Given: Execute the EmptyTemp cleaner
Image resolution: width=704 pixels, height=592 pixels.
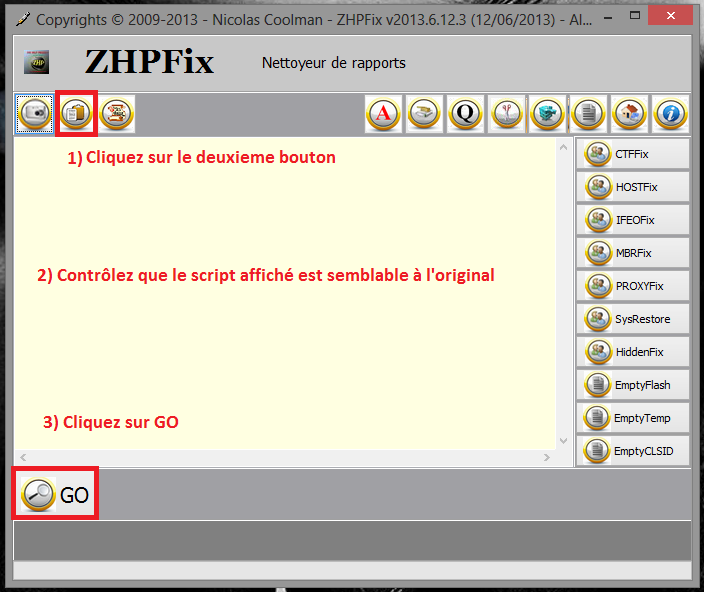Looking at the screenshot, I should pos(633,418).
